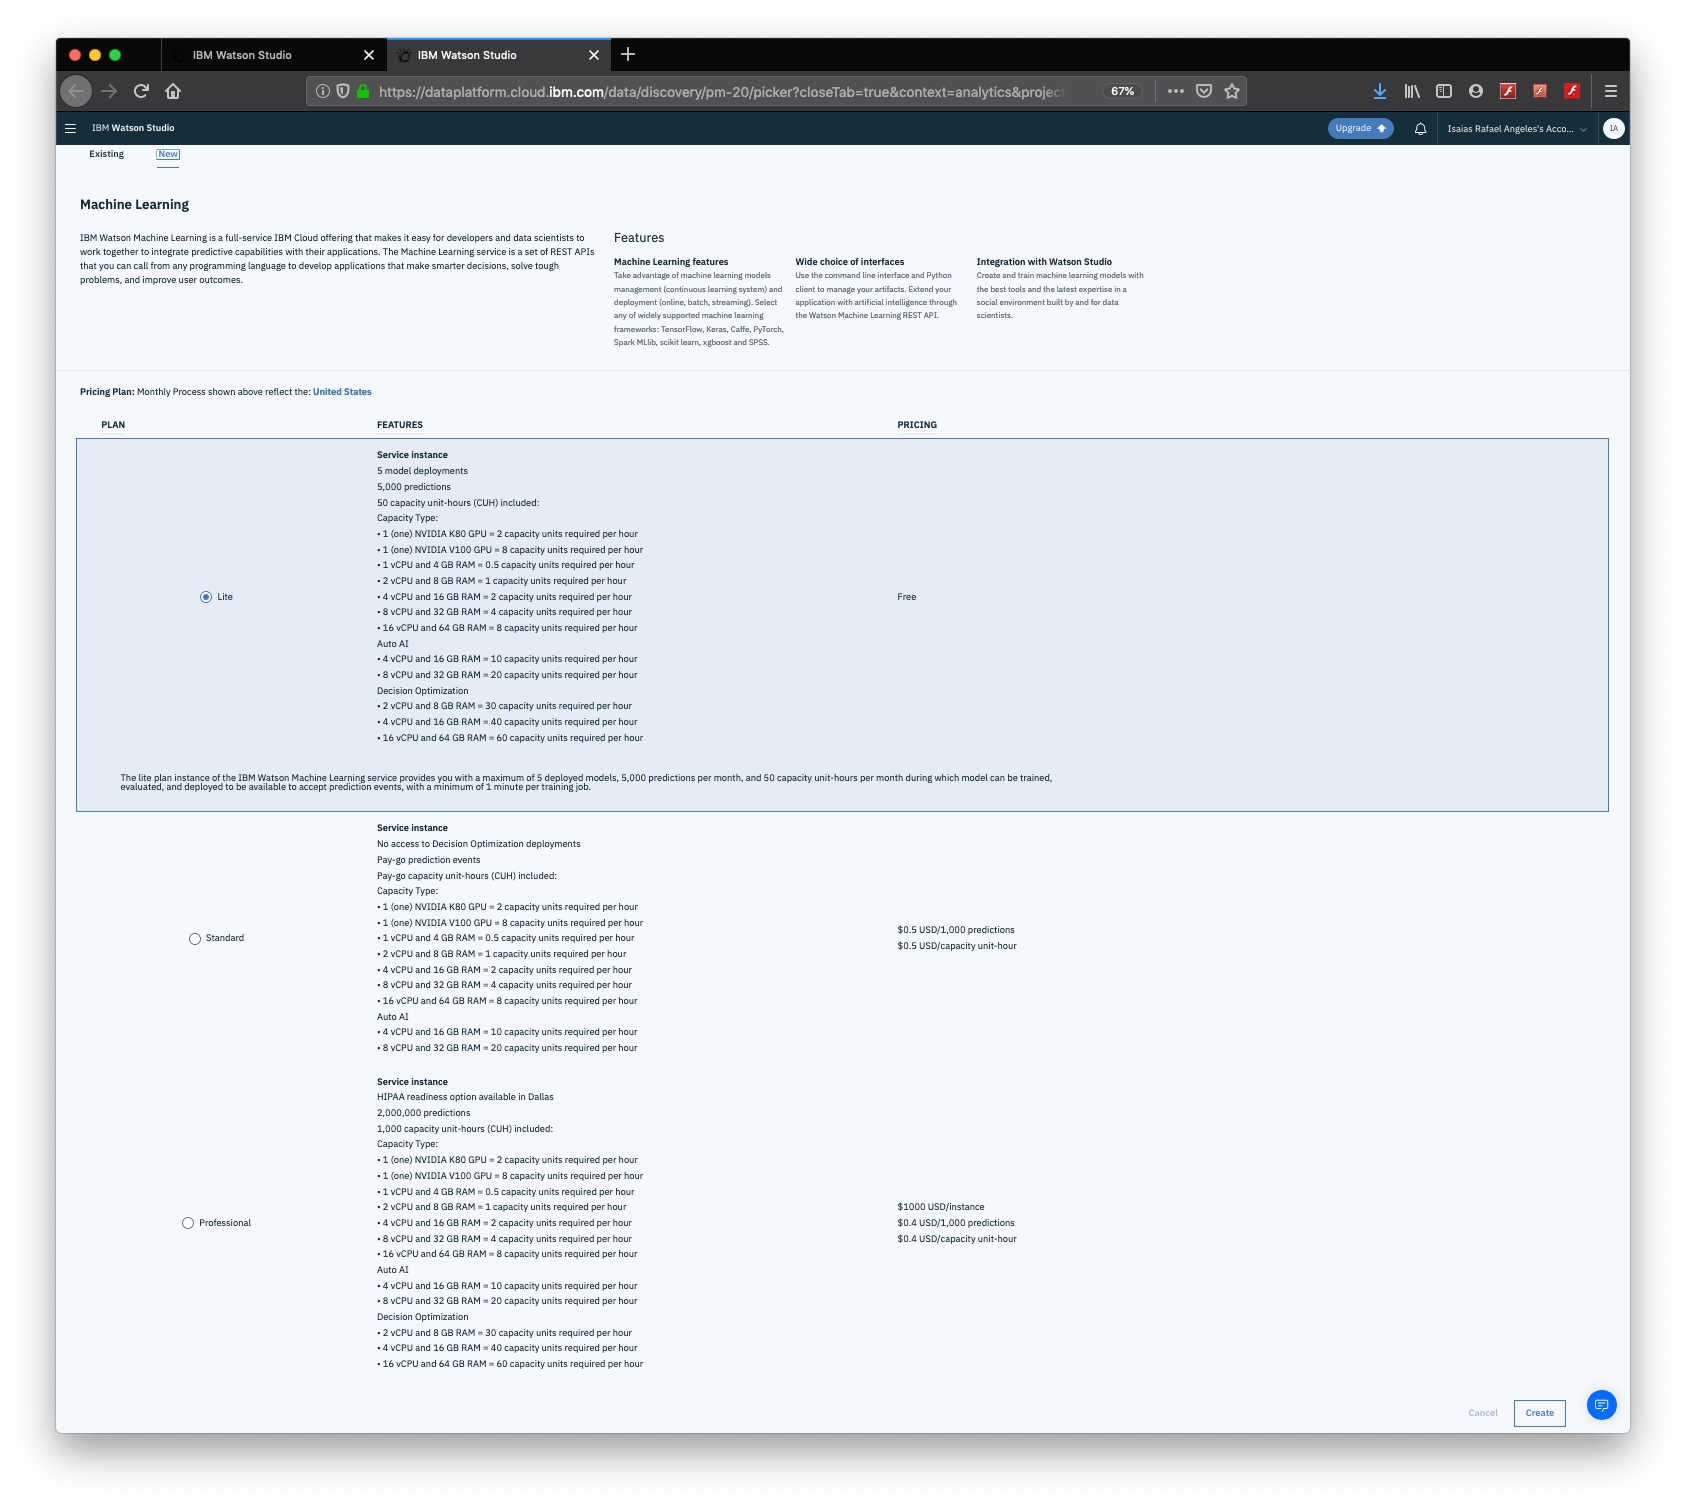Open the Firefox downloads arrow icon
The height and width of the screenshot is (1507, 1686).
(1379, 91)
